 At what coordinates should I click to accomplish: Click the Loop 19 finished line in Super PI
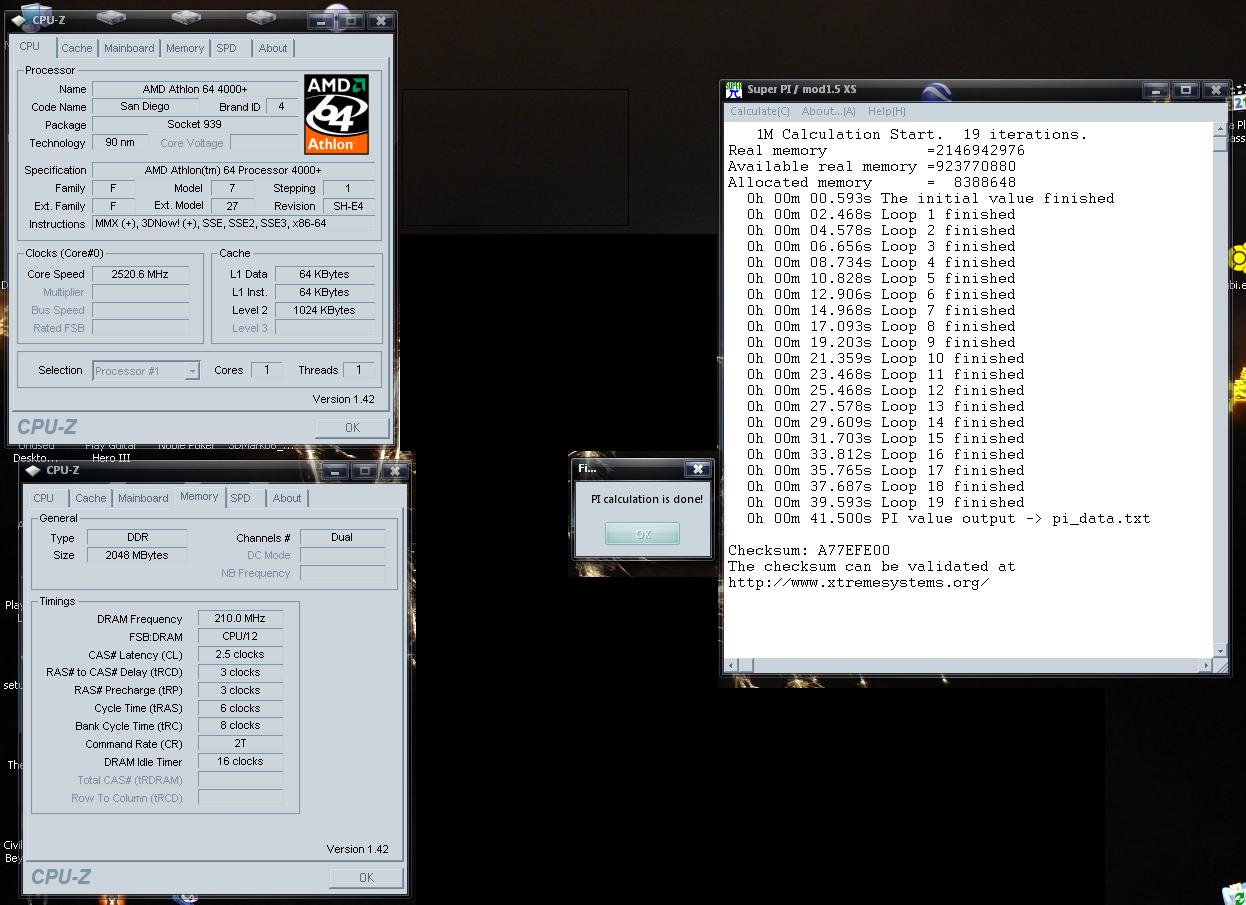point(886,503)
